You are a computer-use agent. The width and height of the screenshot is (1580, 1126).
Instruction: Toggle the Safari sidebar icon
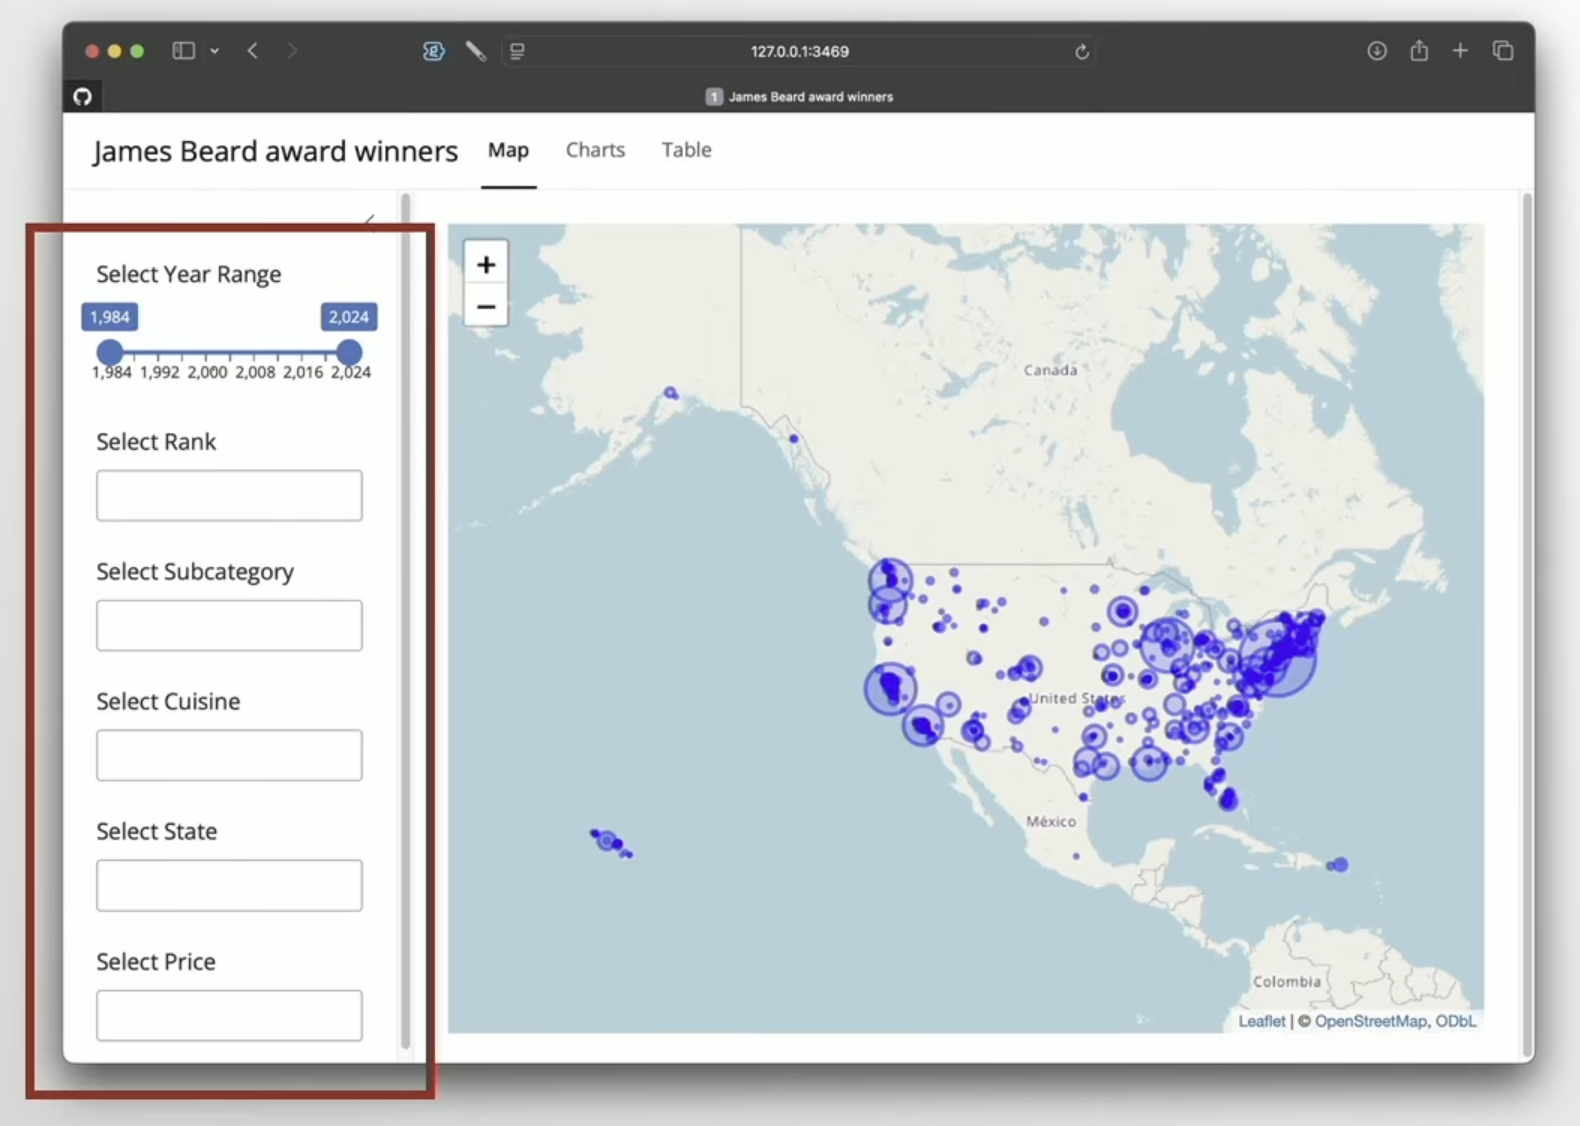coord(183,50)
